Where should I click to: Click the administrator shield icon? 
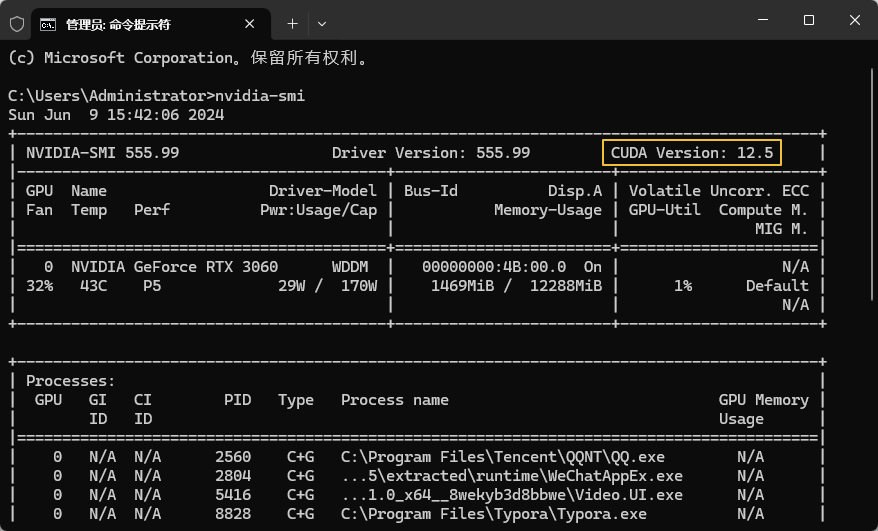point(16,23)
